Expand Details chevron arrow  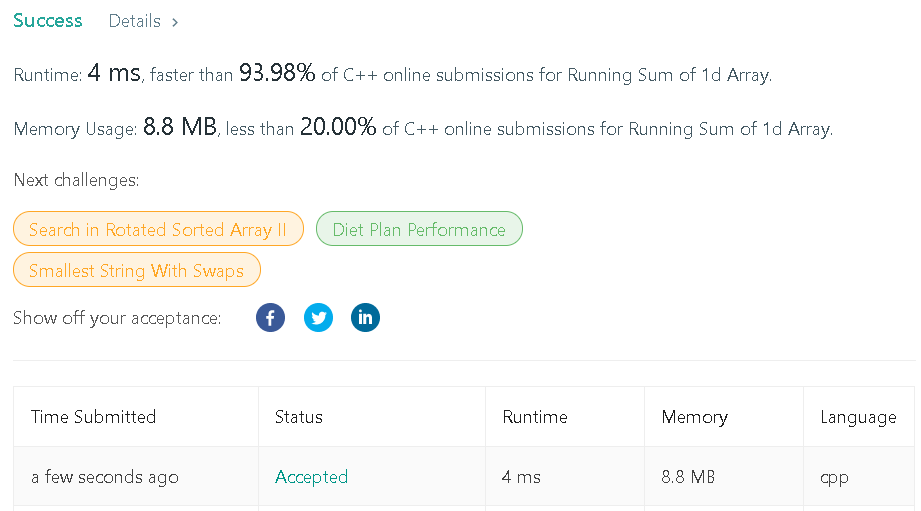[x=174, y=22]
